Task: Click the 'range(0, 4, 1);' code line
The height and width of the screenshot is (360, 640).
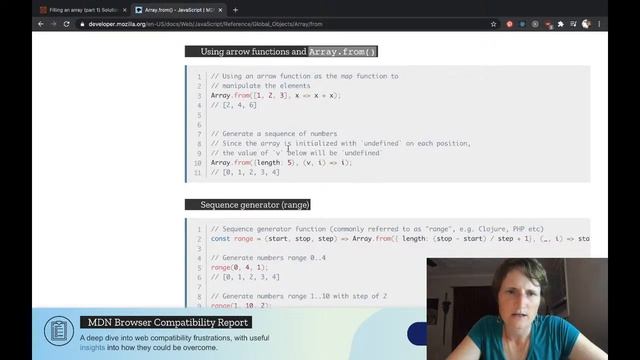Action: (x=239, y=267)
